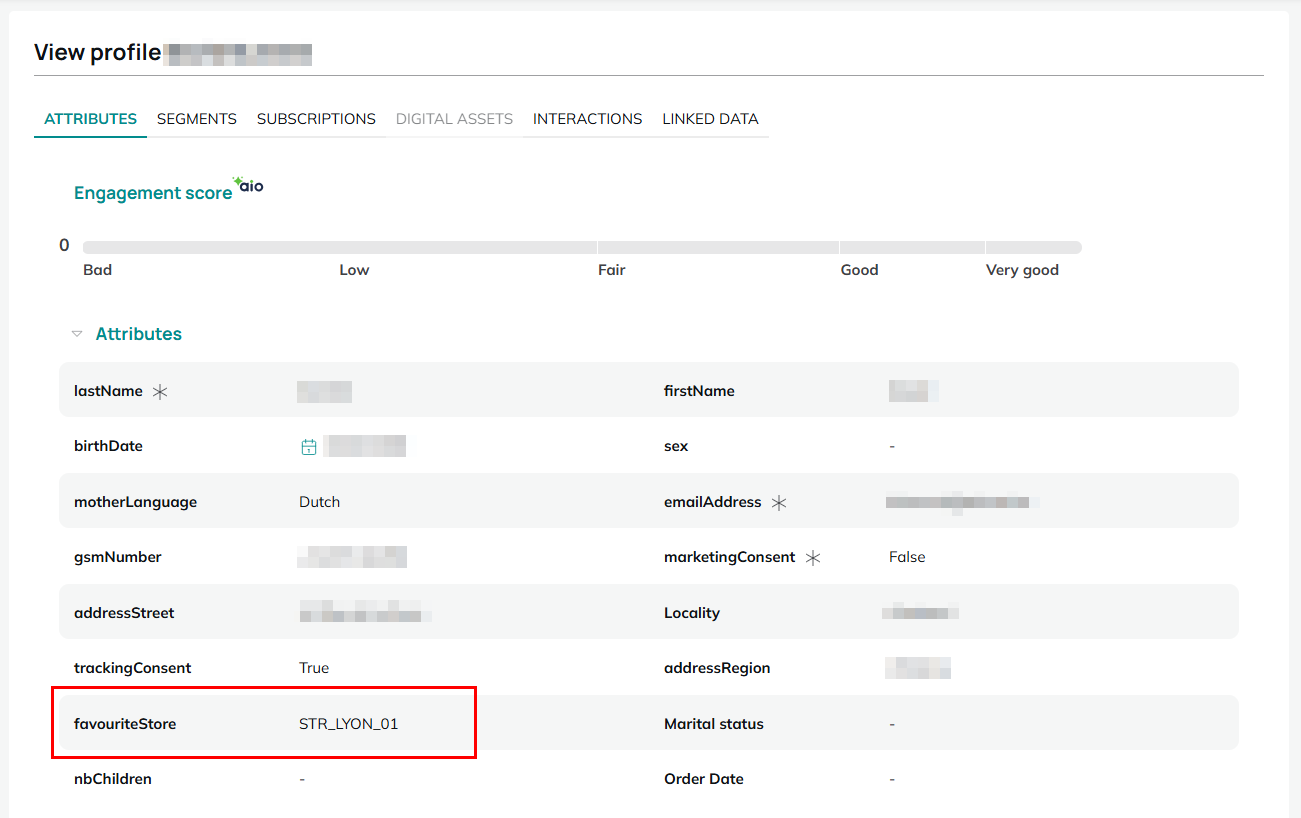
Task: Go to the INTERACTIONS tab
Action: pyautogui.click(x=587, y=119)
